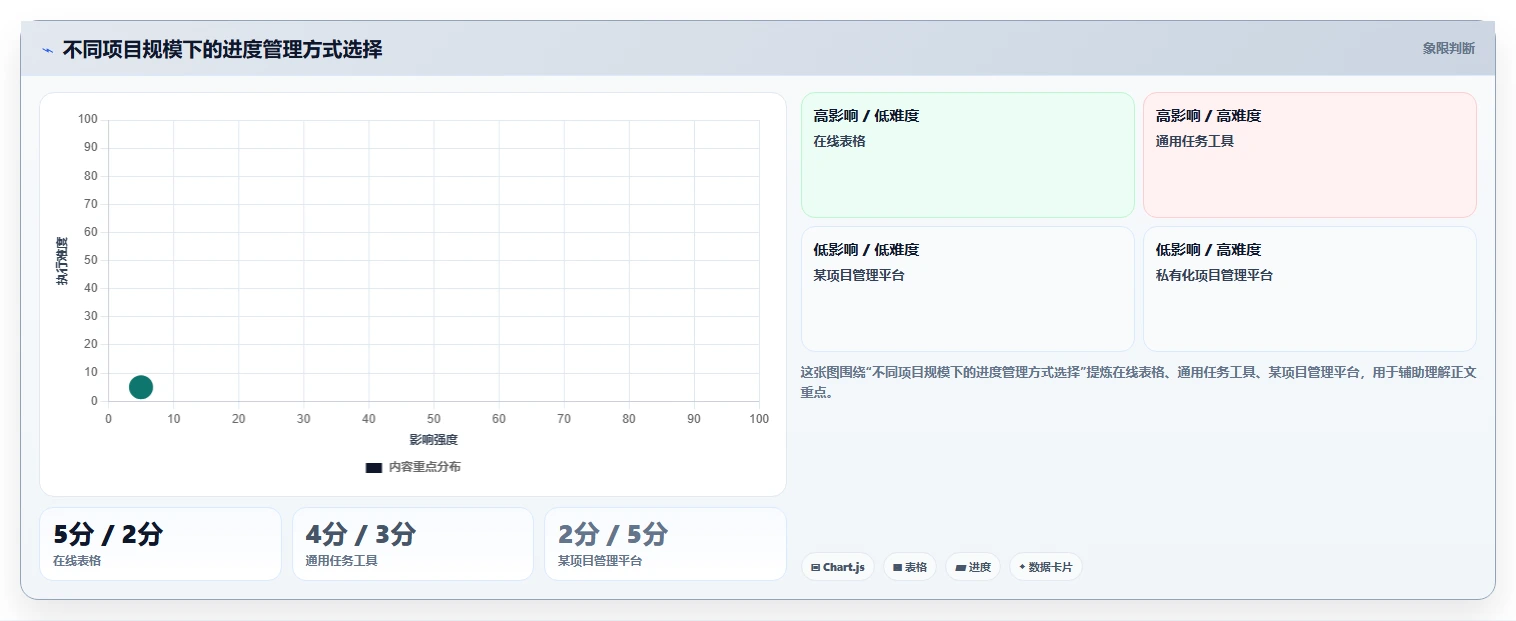
Task: Click the dark legend color box
Action: pos(374,467)
